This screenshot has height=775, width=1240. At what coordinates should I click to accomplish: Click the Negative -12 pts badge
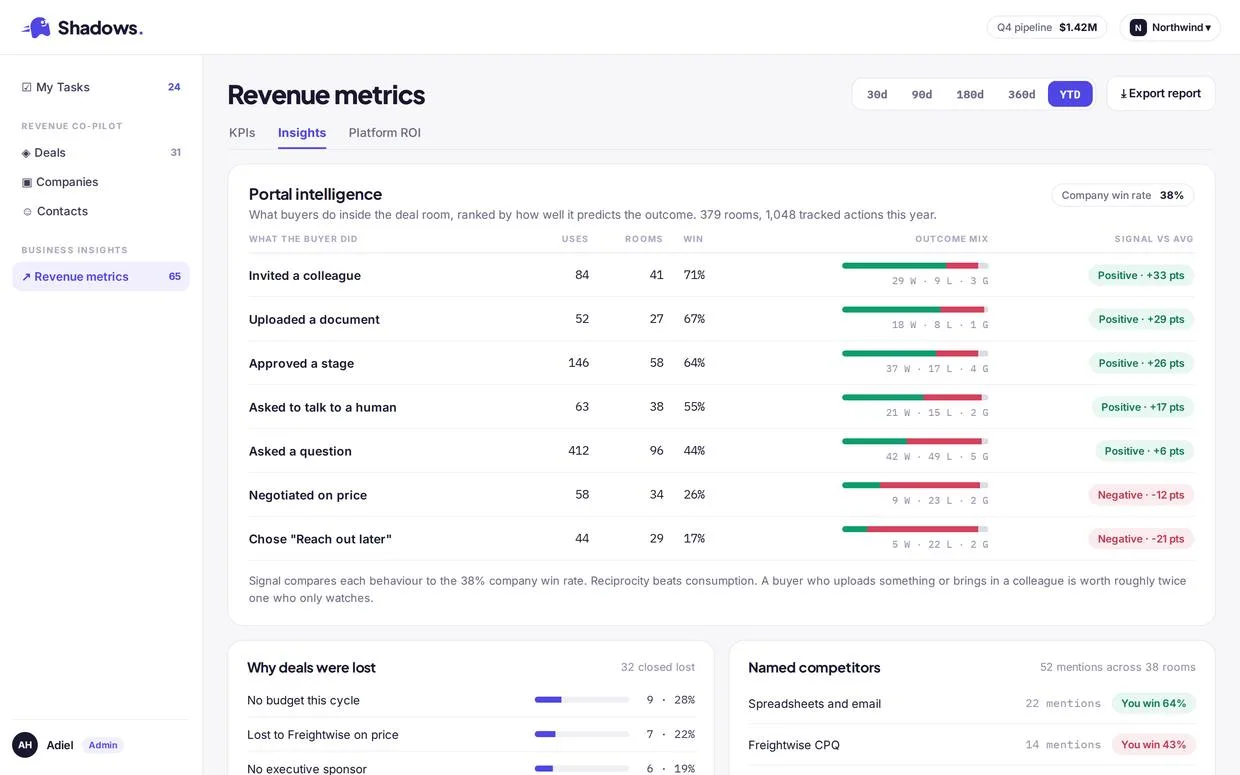pos(1141,495)
